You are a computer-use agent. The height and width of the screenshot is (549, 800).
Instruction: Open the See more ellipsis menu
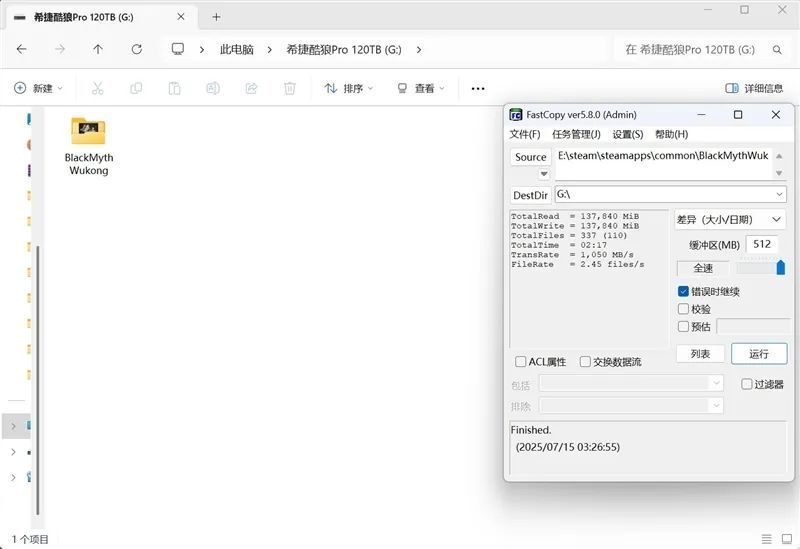(478, 88)
